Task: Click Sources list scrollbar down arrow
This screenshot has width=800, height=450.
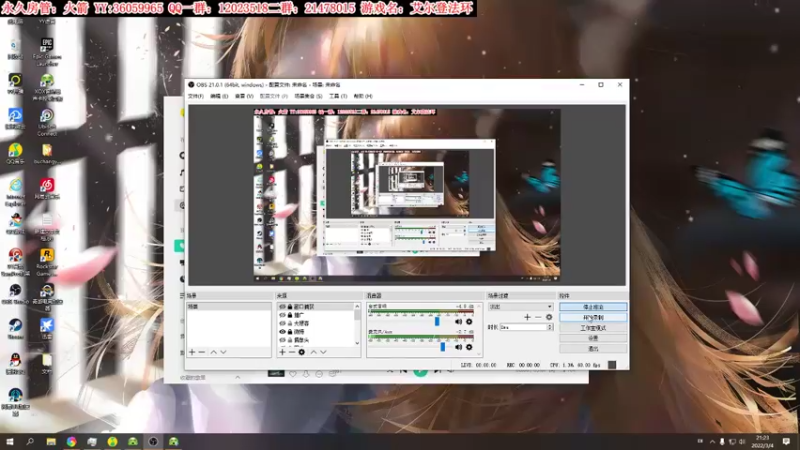Action: [x=357, y=343]
